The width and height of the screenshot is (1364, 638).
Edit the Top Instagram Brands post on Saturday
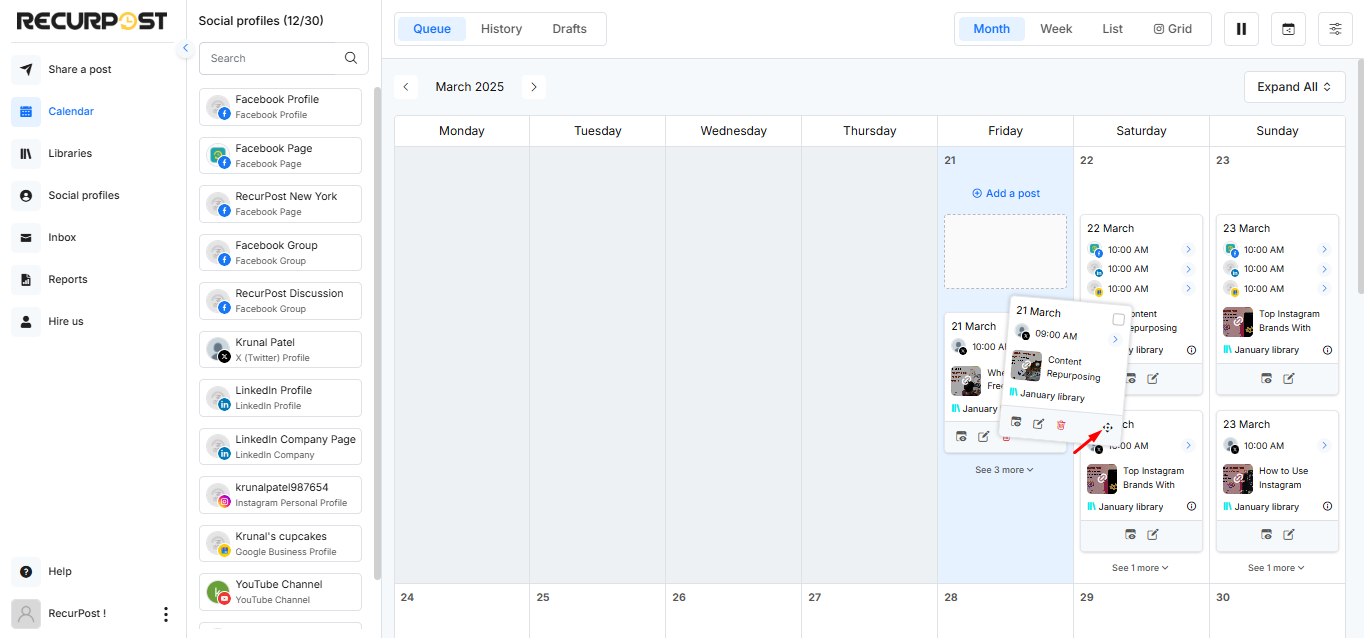(x=1153, y=535)
